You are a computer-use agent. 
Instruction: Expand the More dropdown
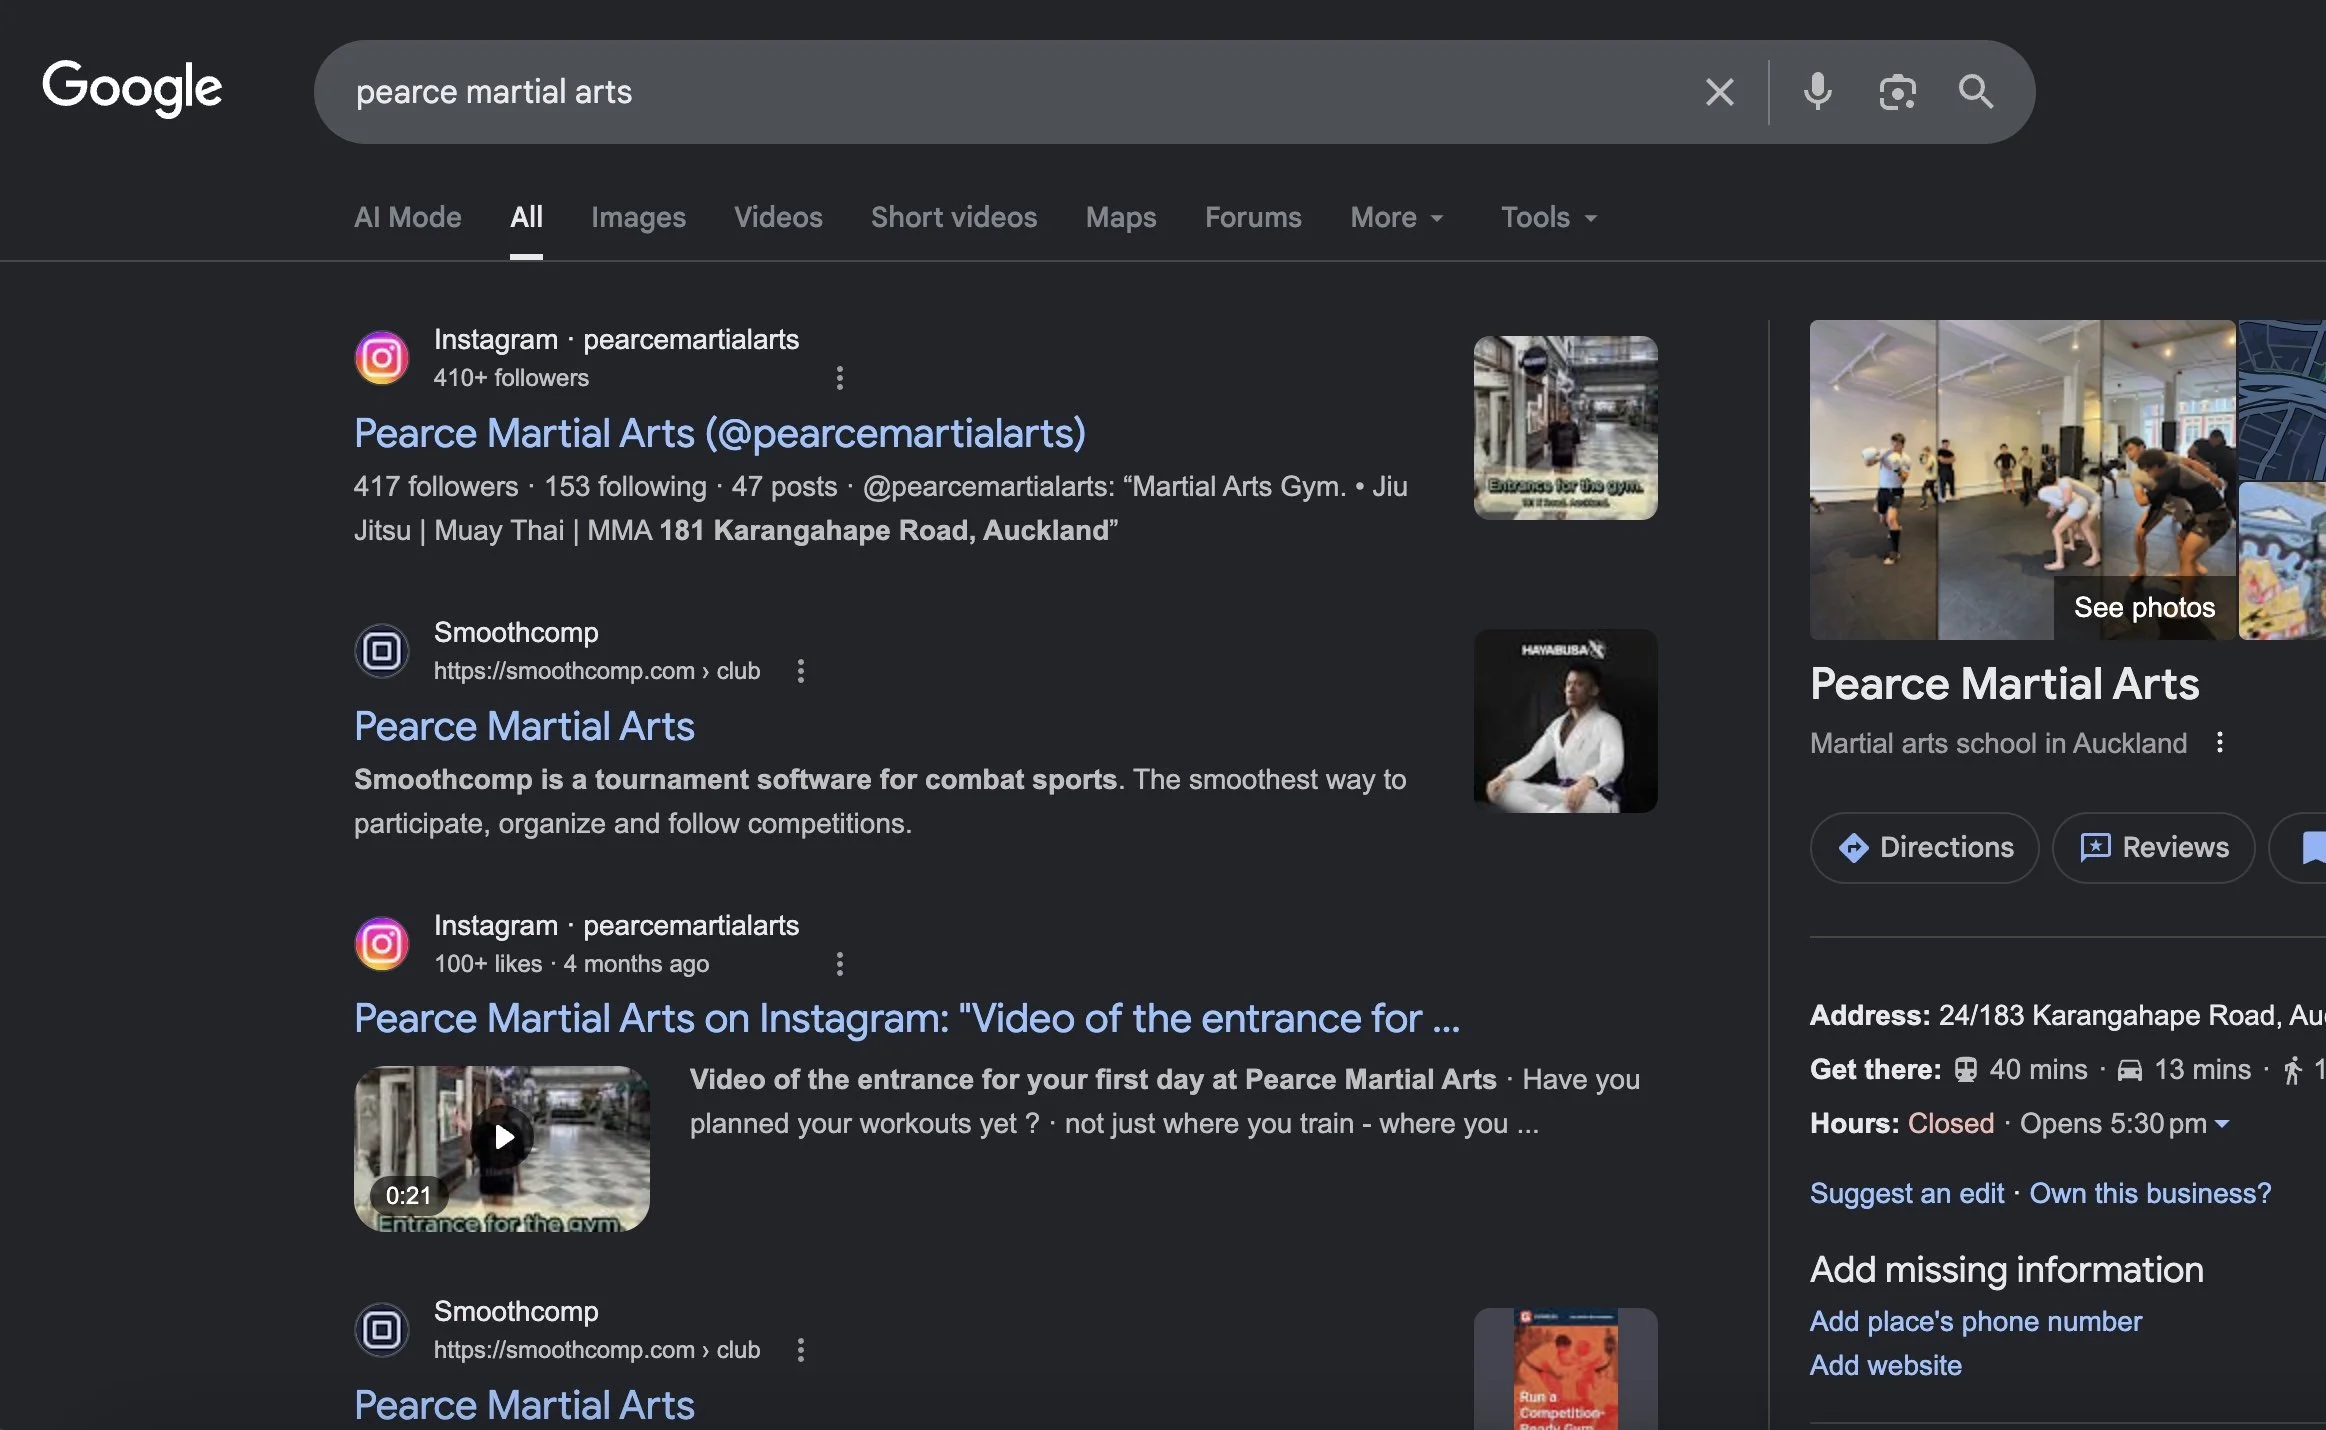pos(1397,217)
